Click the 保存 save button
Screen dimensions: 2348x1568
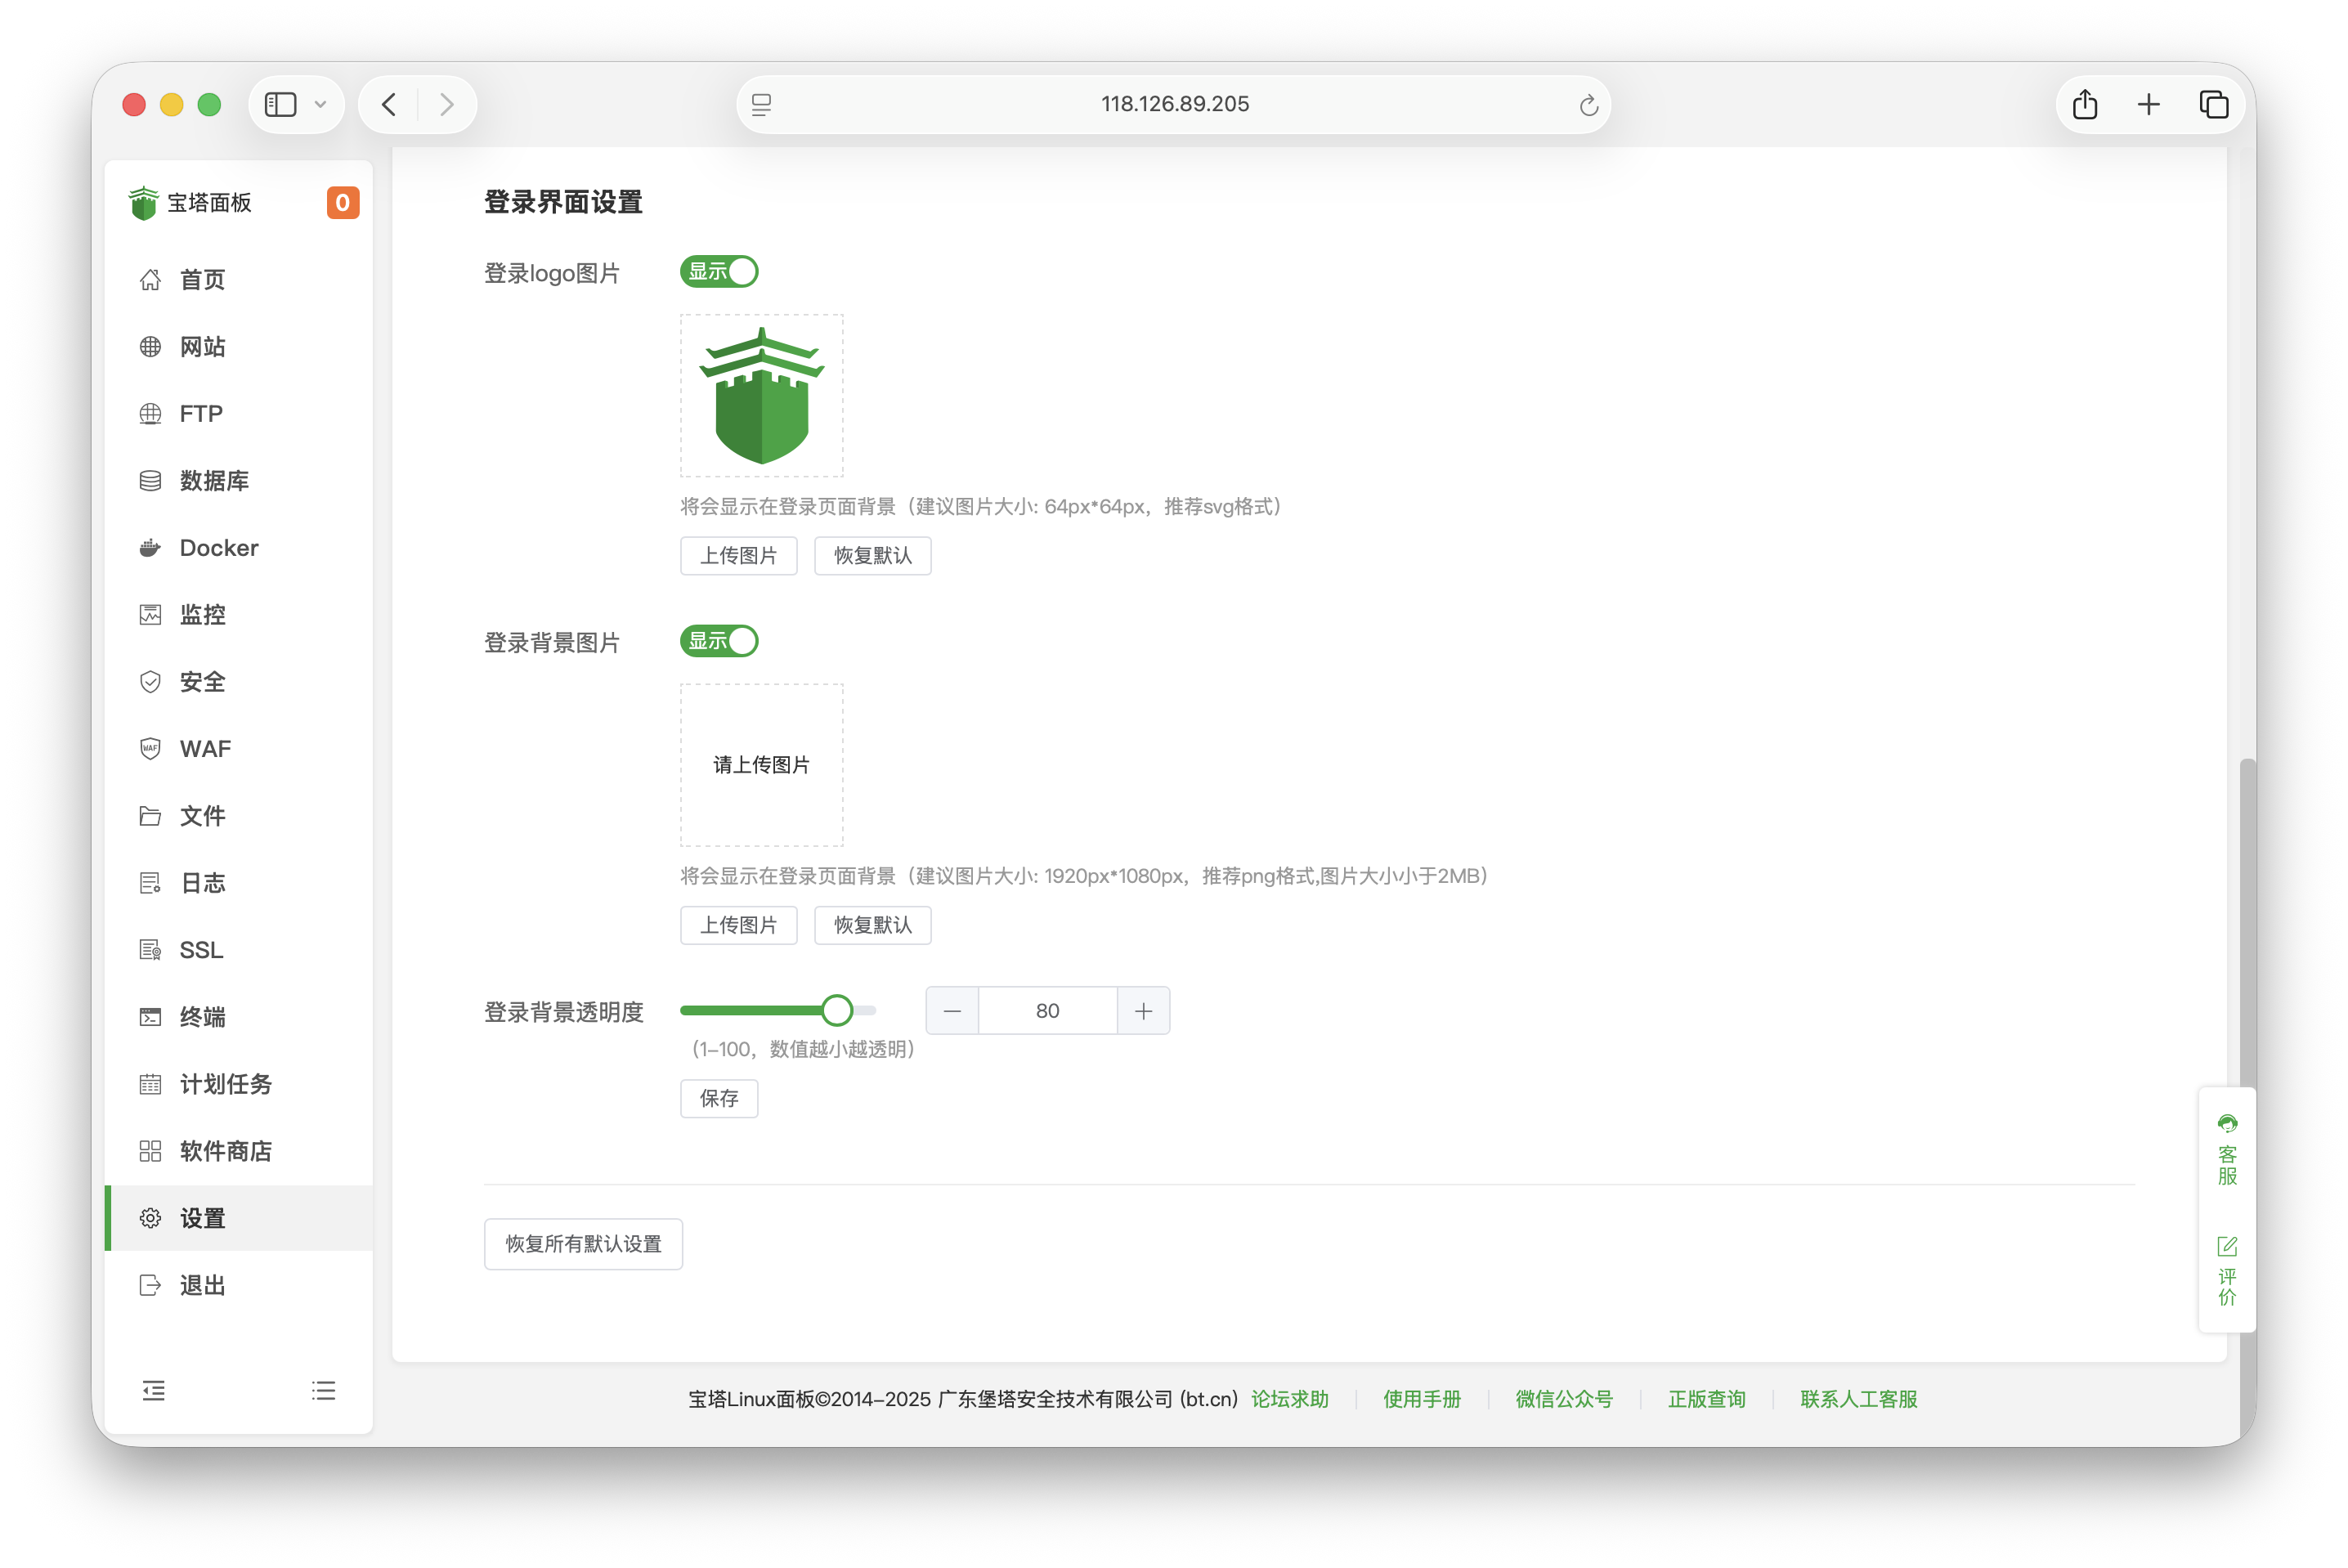point(719,1098)
